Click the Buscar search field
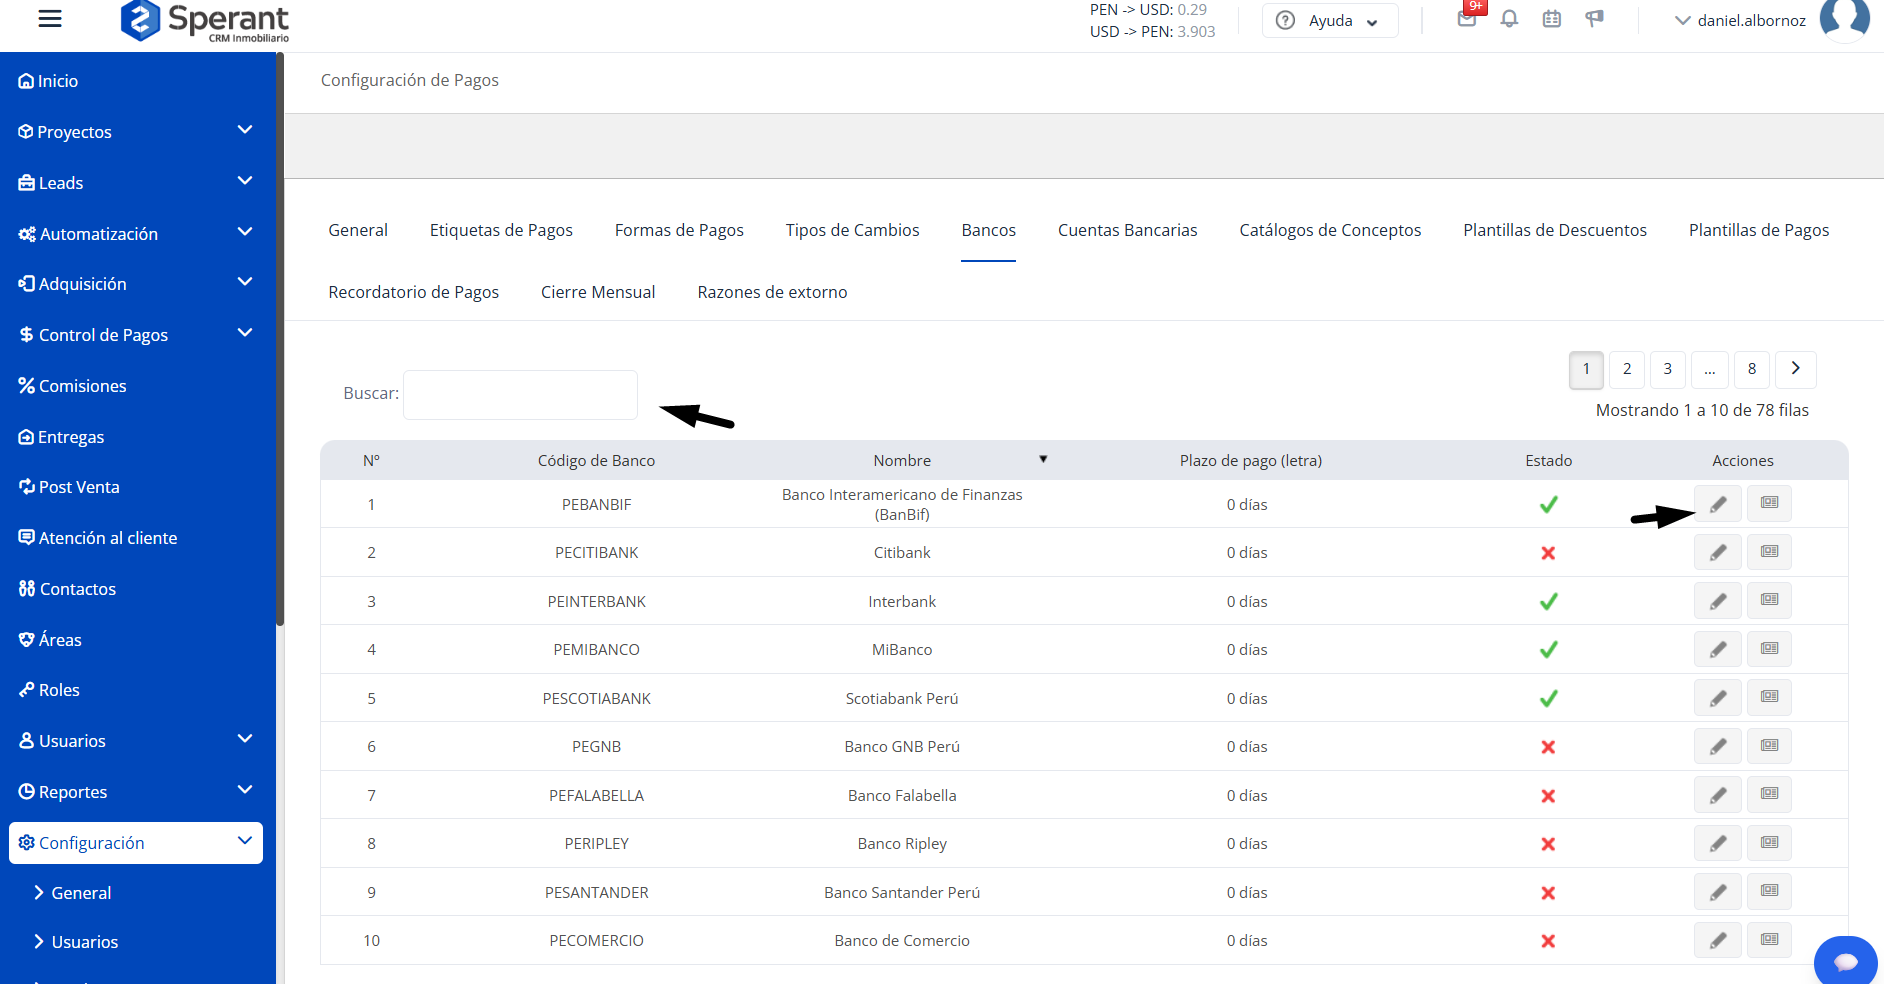Image resolution: width=1884 pixels, height=984 pixels. click(x=520, y=395)
